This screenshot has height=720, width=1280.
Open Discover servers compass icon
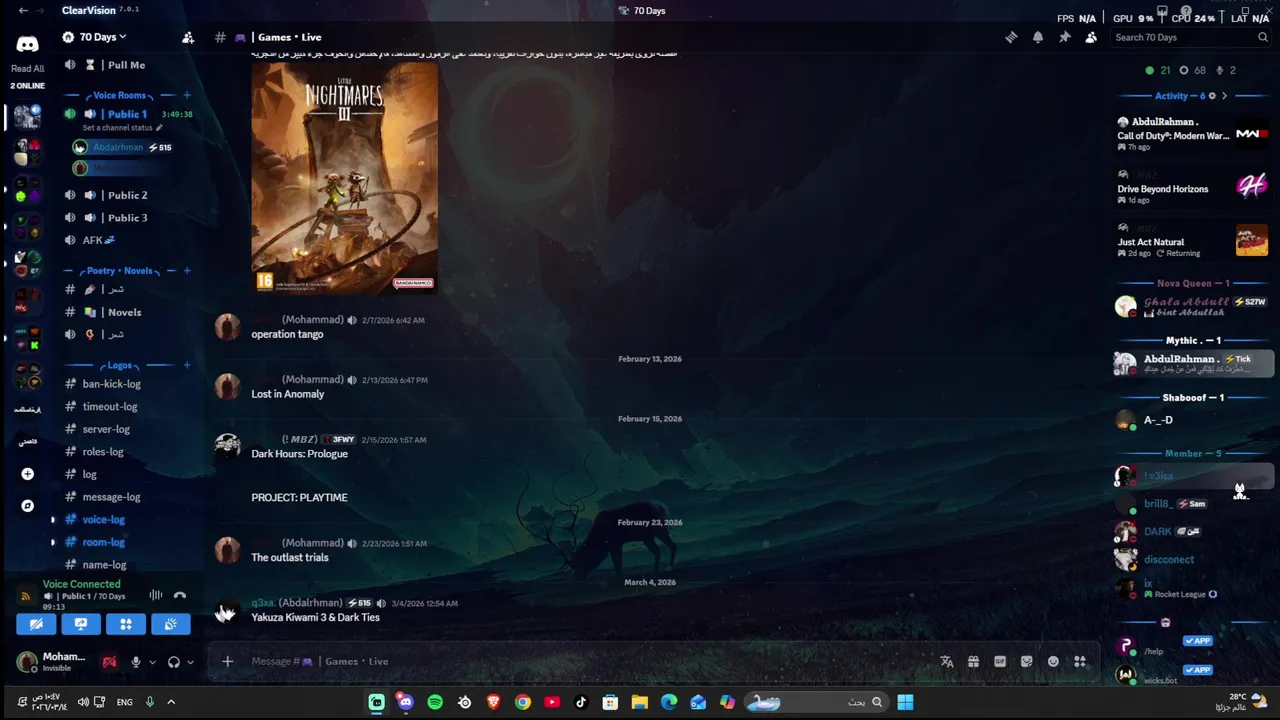[27, 506]
